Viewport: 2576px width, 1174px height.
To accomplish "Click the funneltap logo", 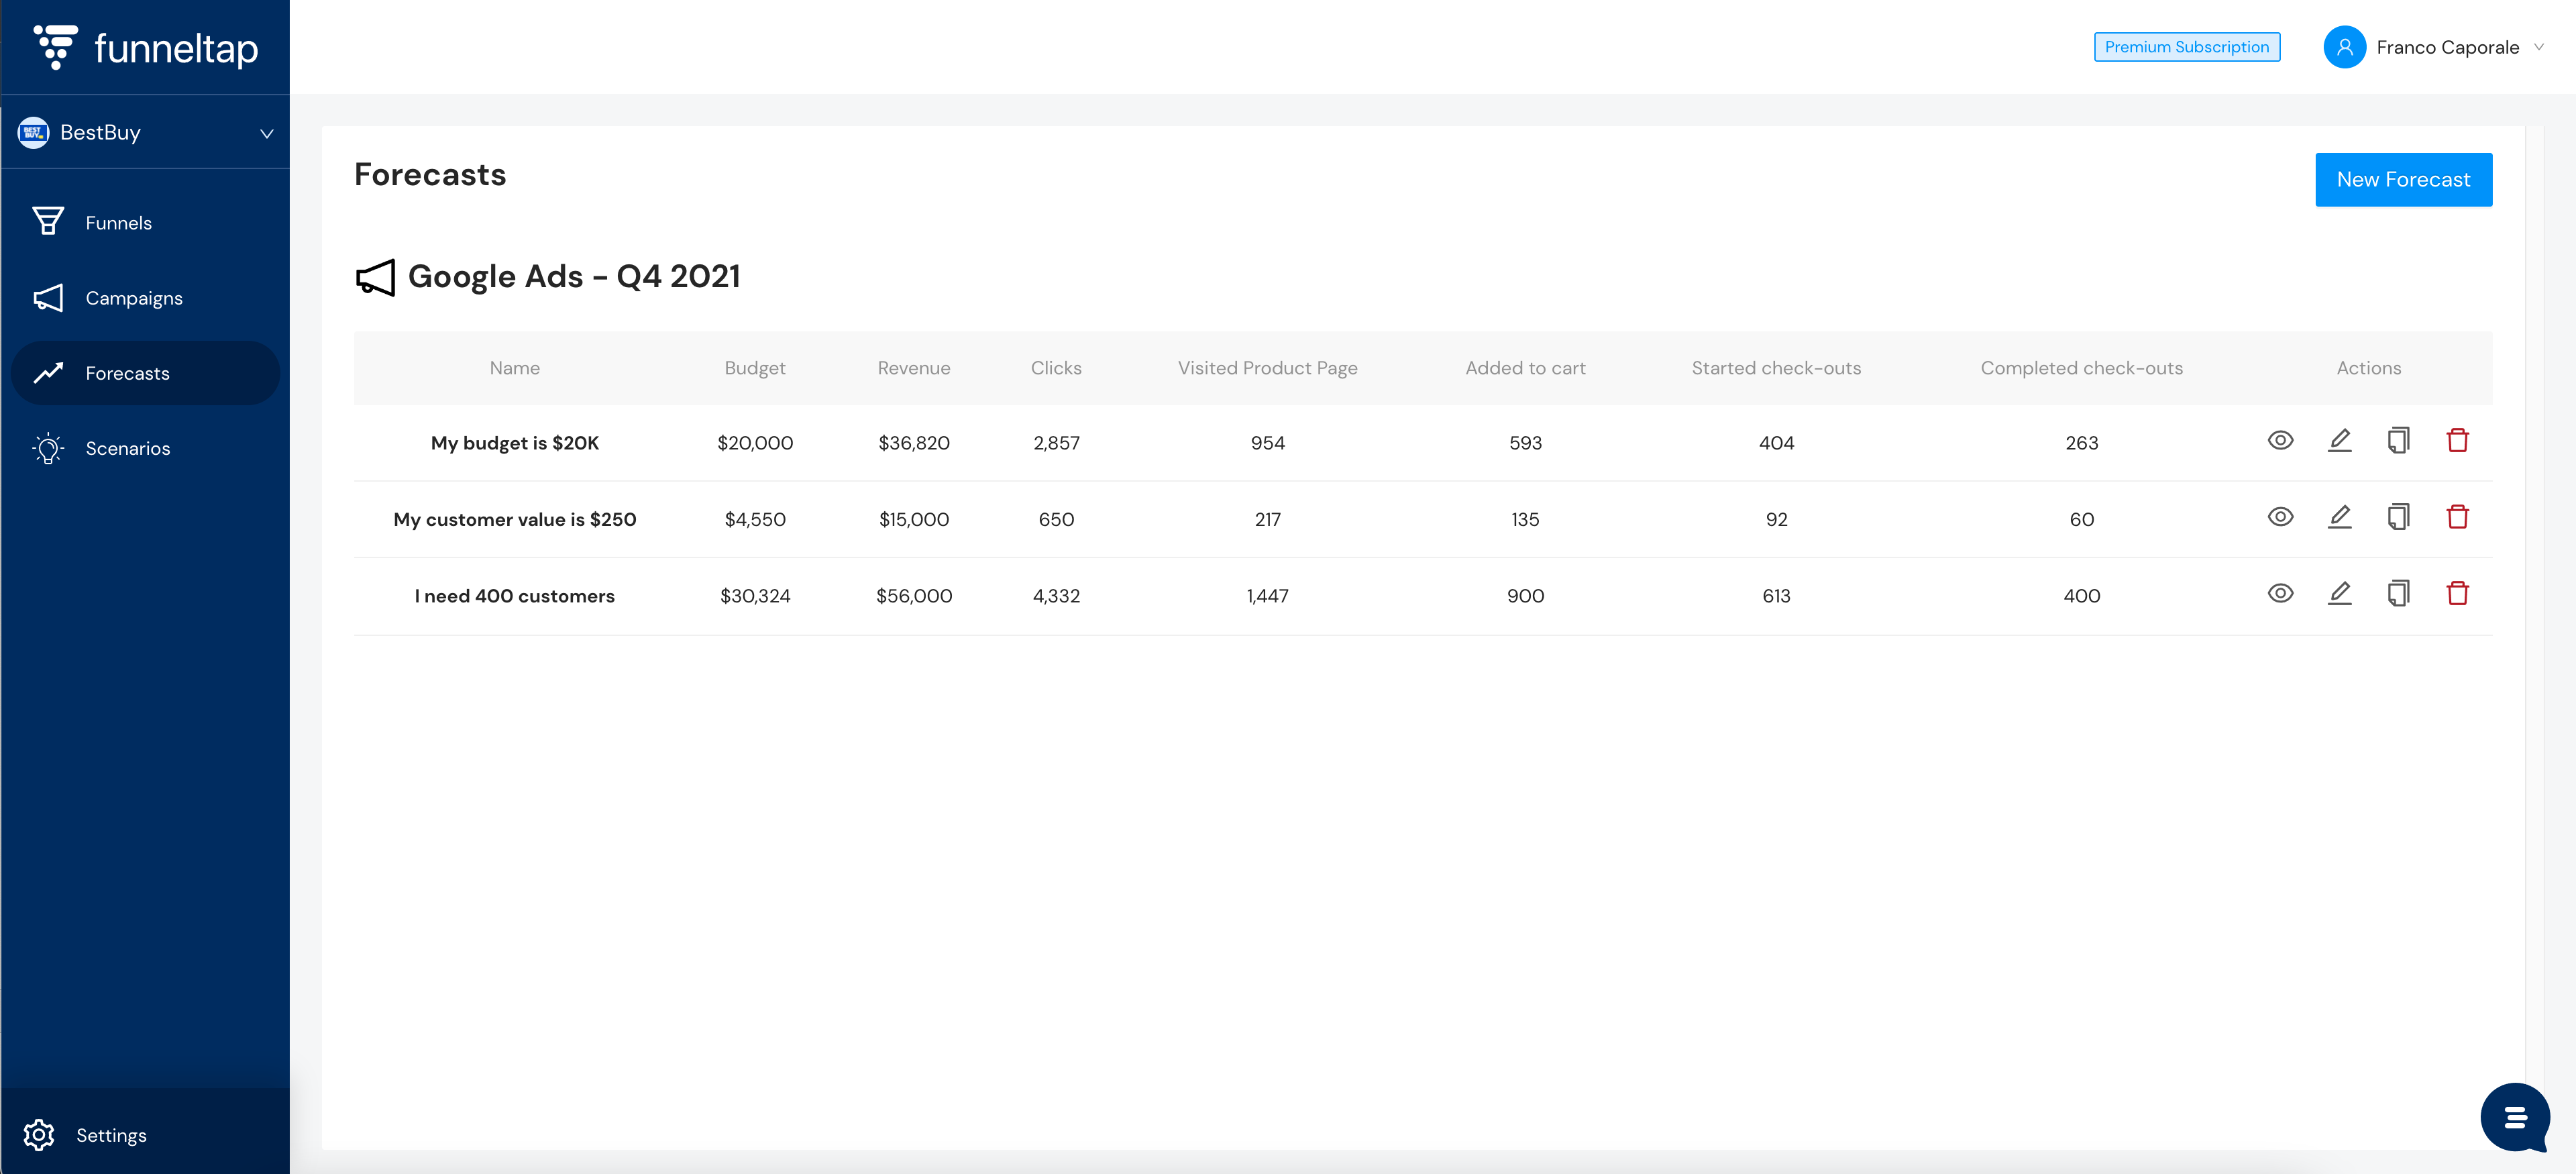I will pos(146,47).
